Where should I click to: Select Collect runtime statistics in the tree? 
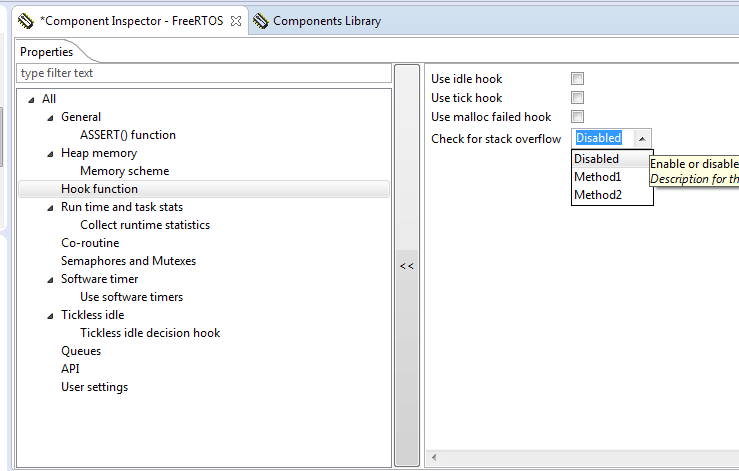point(145,225)
